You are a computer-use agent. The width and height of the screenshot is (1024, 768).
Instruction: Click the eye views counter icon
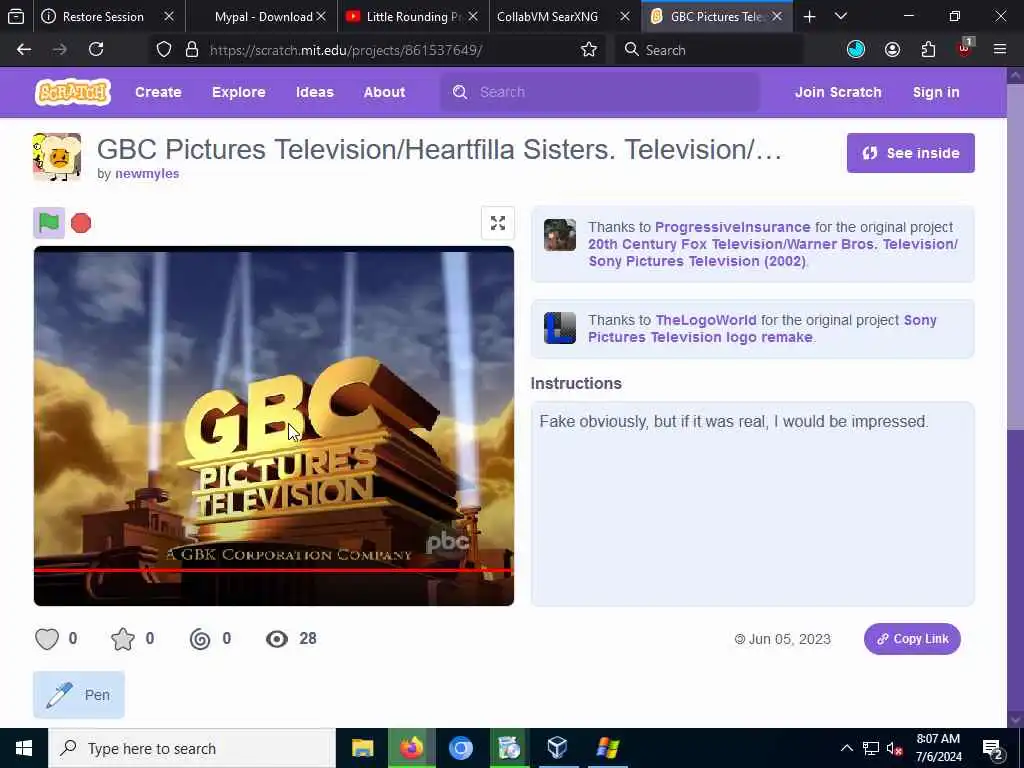(x=277, y=639)
